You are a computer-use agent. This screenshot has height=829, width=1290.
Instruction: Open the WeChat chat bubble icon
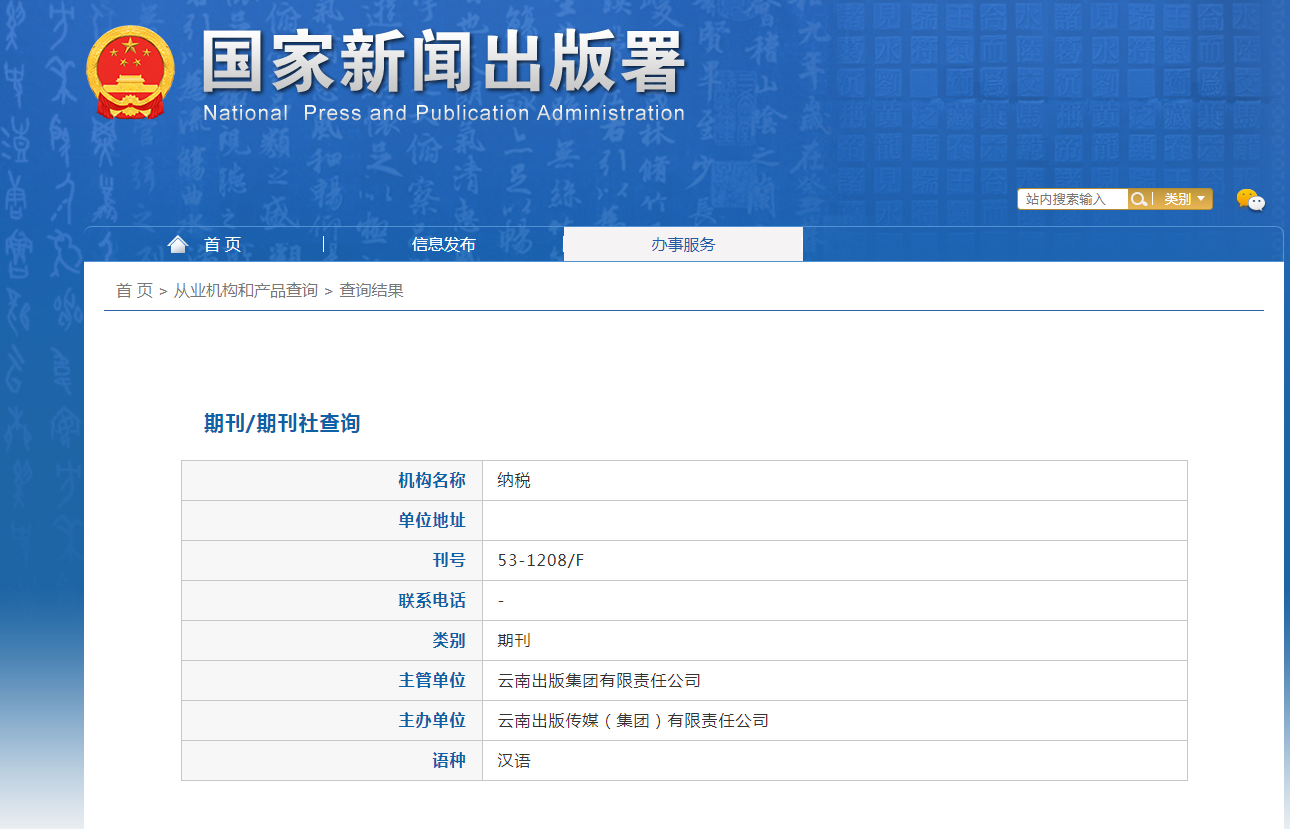[1250, 200]
